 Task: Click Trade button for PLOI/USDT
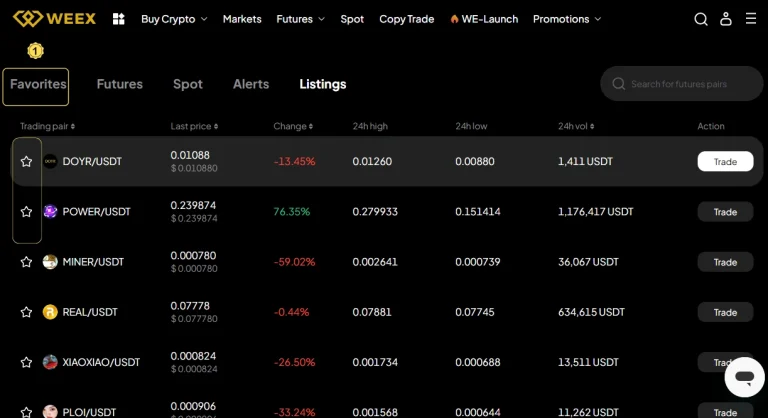[725, 411]
